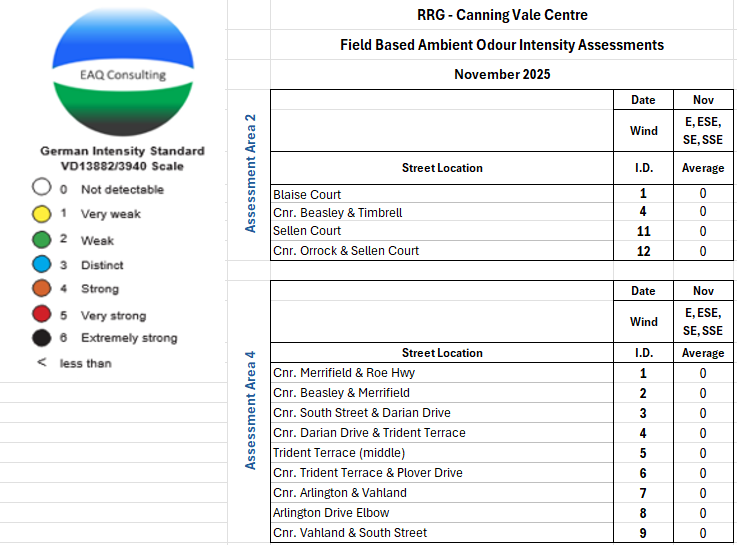Select the white 'Not detectable' circle
This screenshot has height=545, width=737.
(x=41, y=188)
